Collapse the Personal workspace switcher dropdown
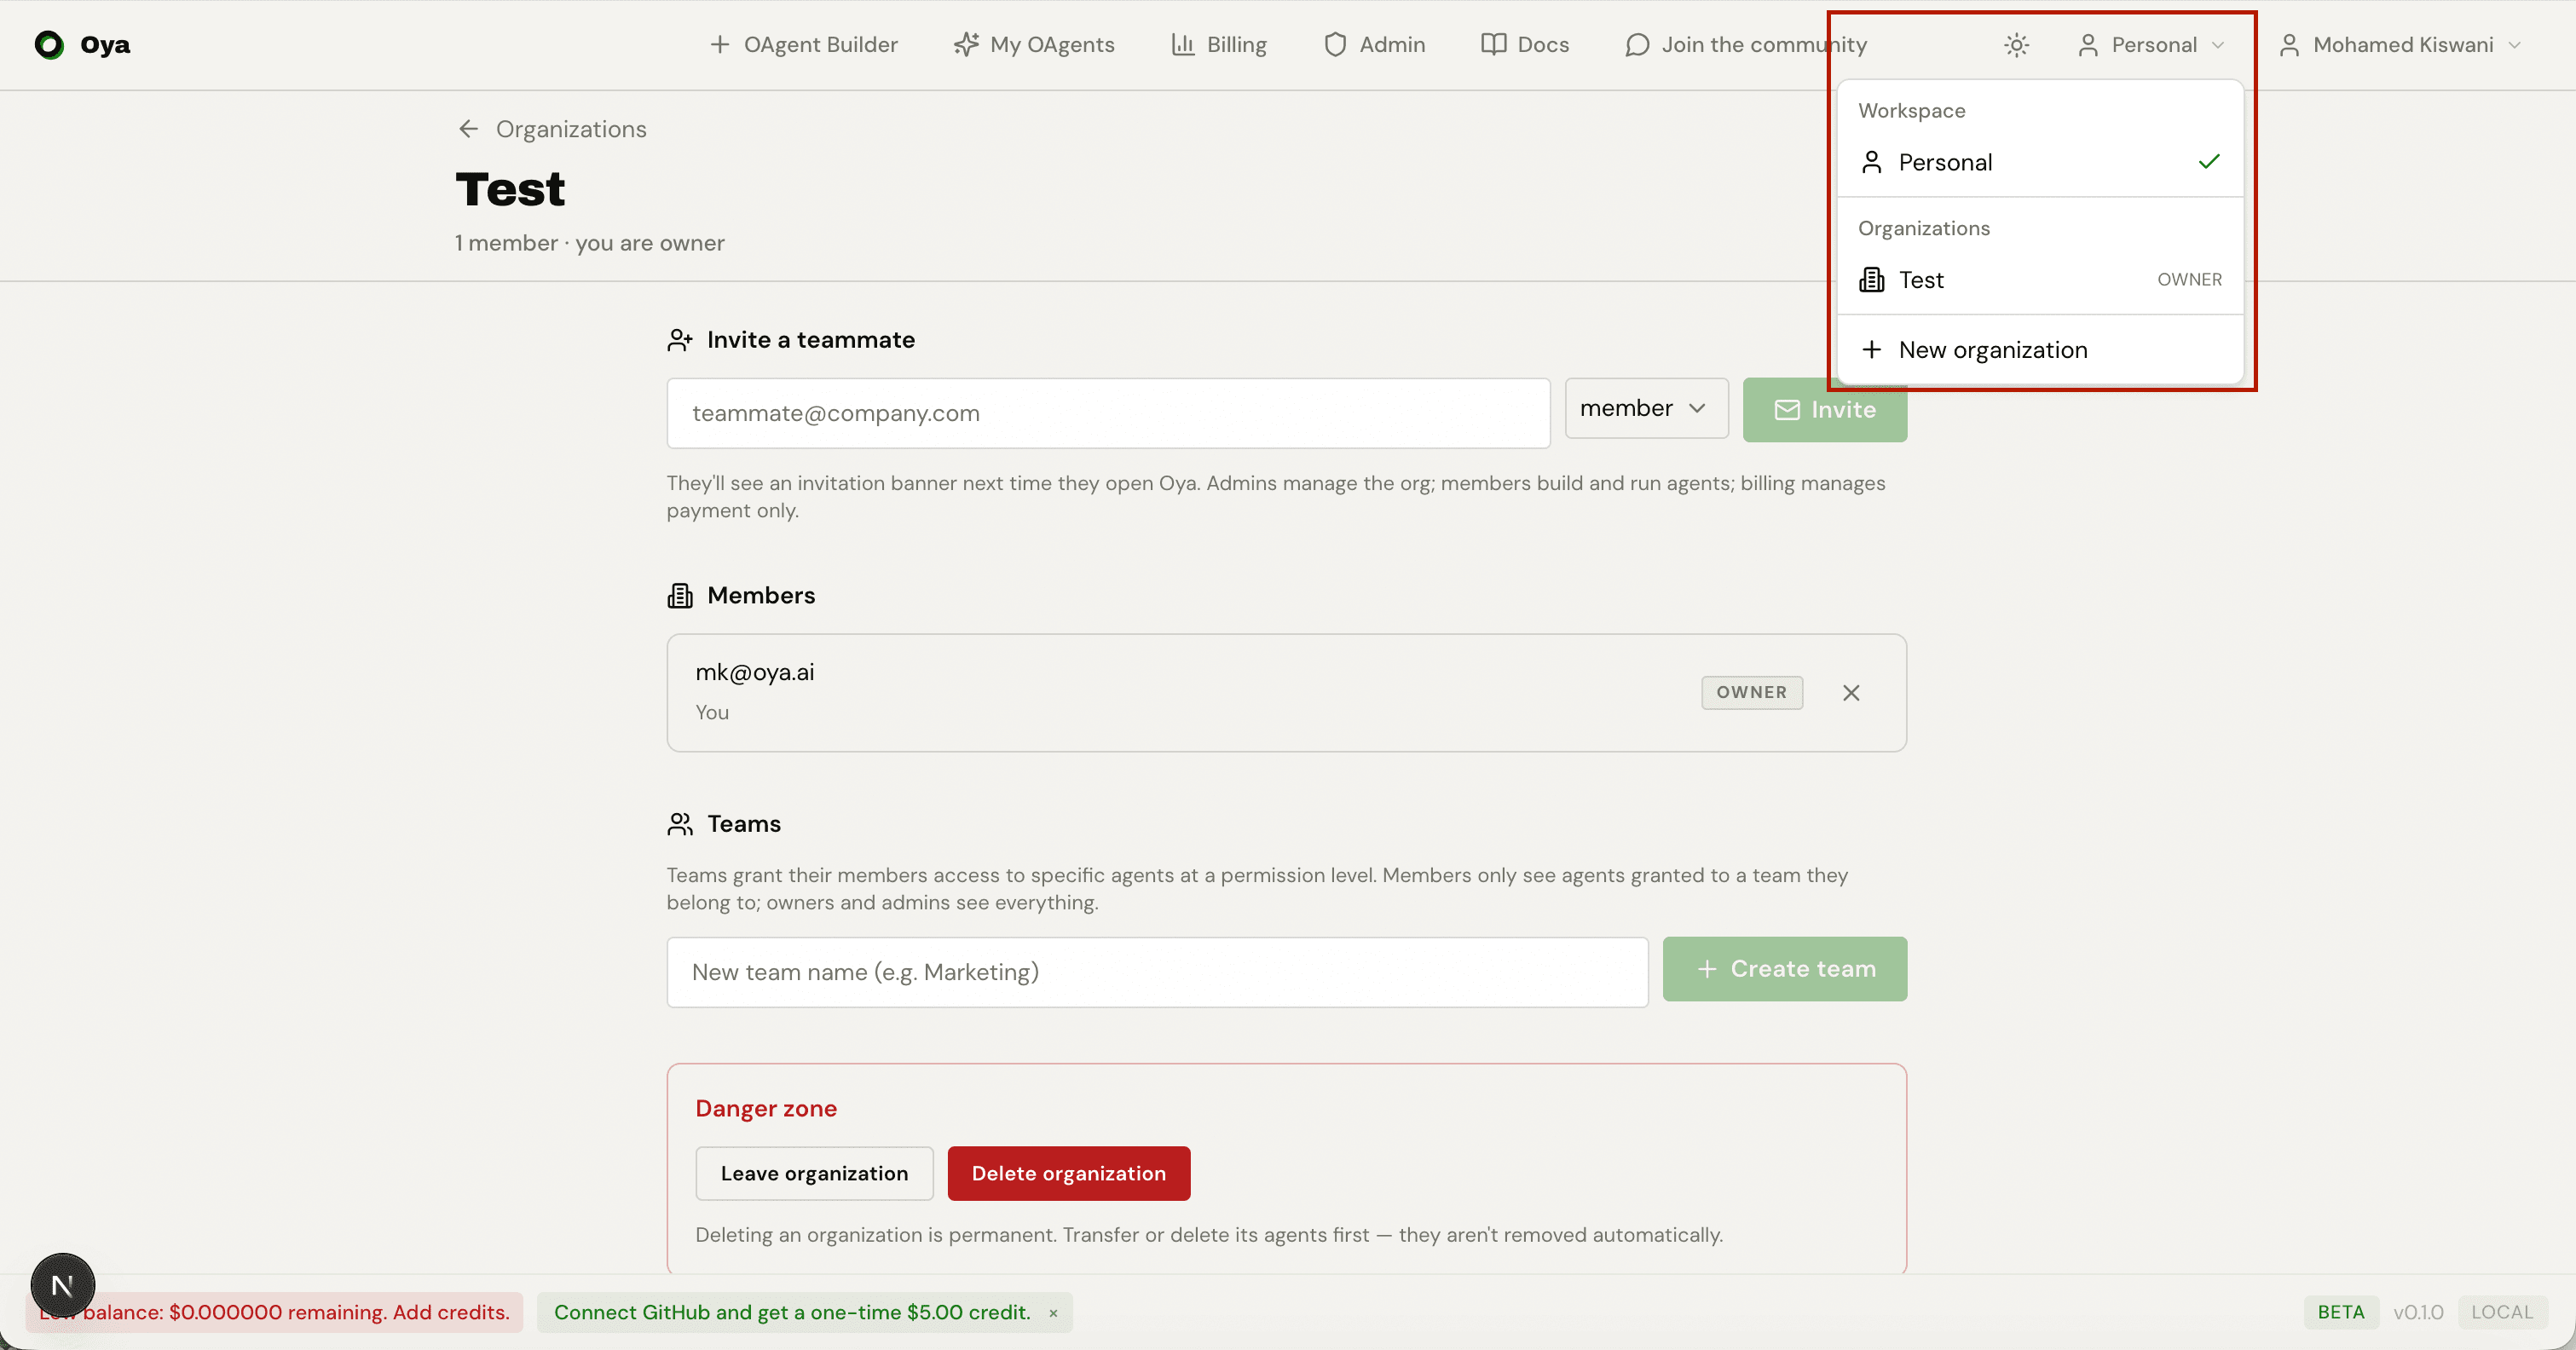 point(2150,45)
